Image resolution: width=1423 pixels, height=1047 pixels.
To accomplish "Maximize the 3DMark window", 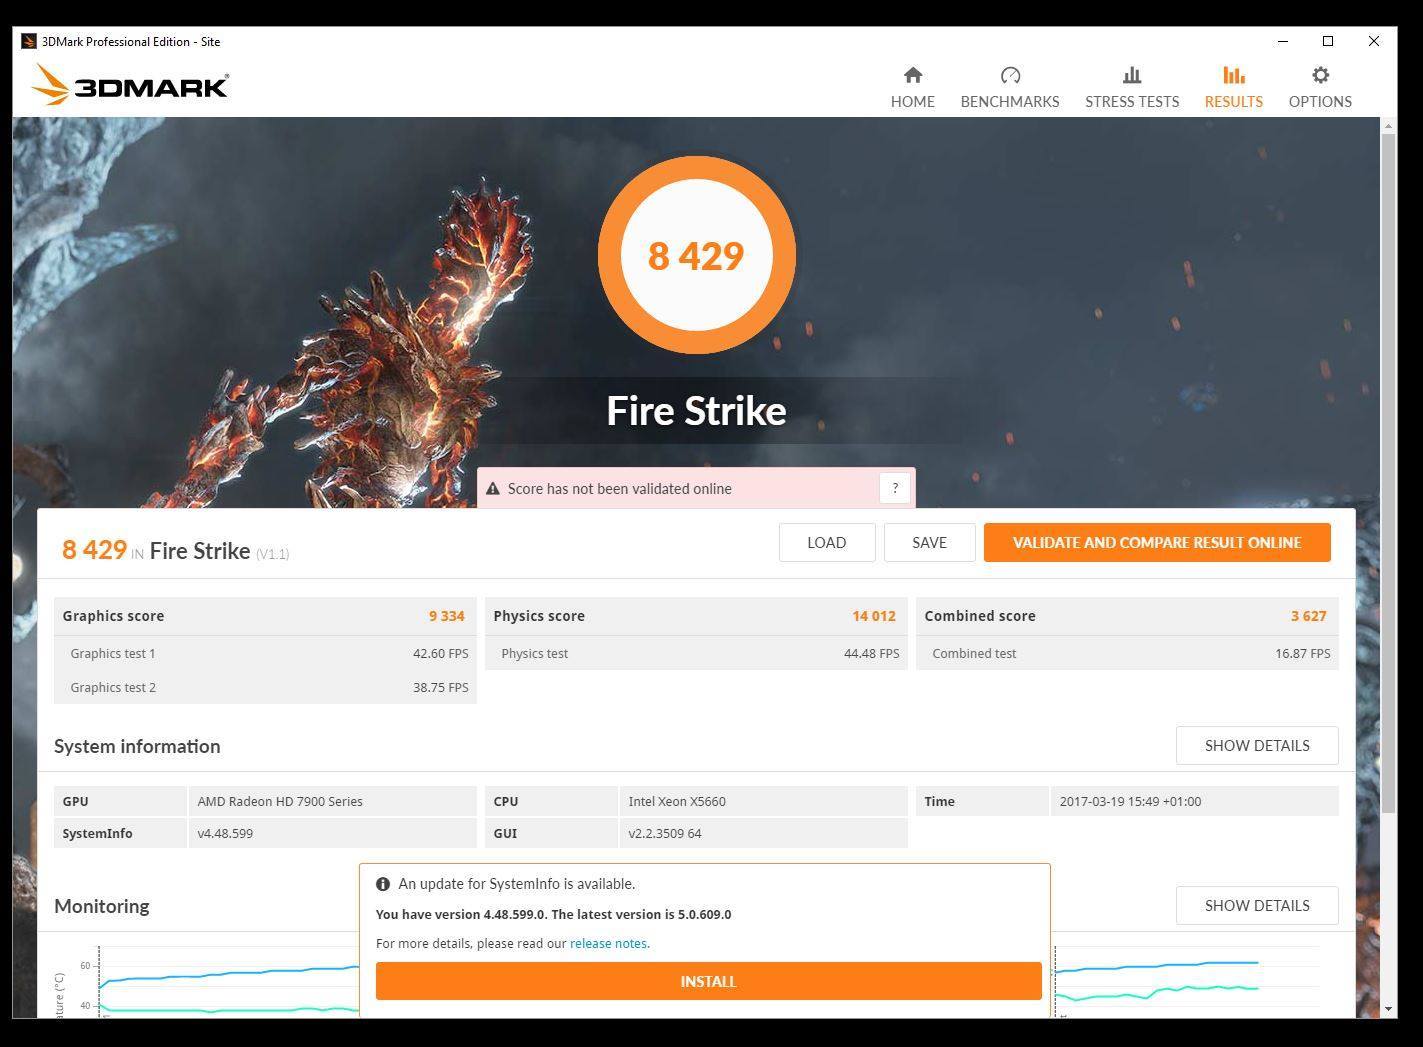I will [x=1328, y=41].
